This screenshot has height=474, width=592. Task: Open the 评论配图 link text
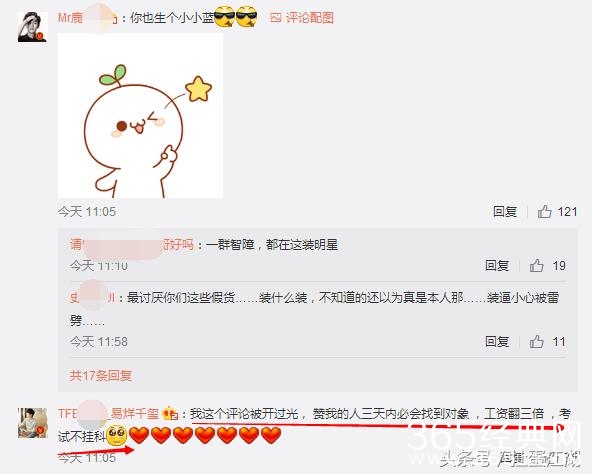tap(310, 18)
